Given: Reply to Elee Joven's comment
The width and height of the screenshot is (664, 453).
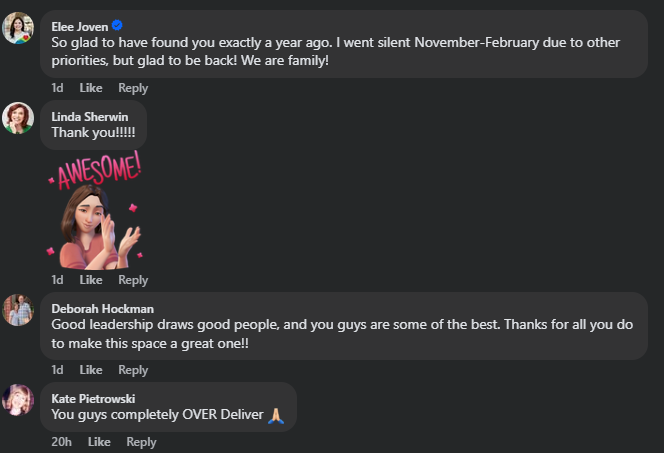Looking at the screenshot, I should tap(133, 88).
